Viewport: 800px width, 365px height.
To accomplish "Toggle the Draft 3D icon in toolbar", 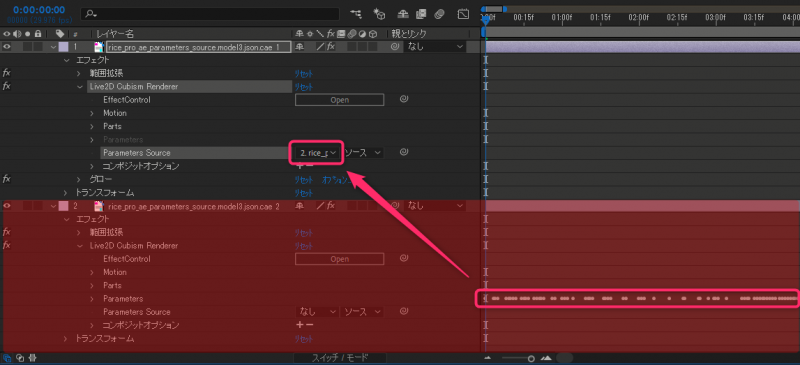I will tap(379, 14).
